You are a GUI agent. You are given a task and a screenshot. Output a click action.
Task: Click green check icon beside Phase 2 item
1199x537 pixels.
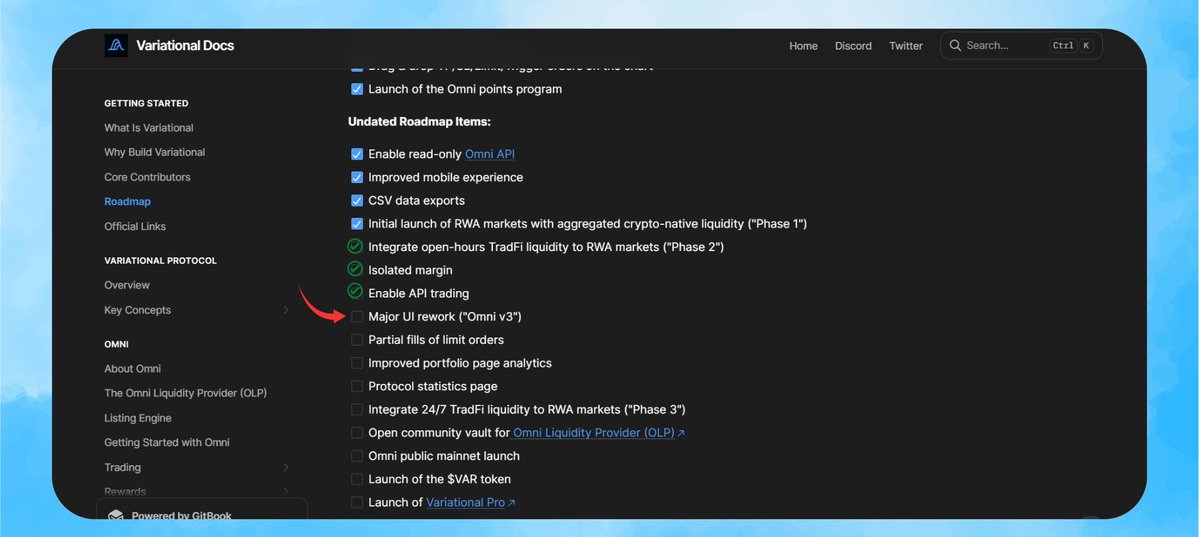[355, 246]
